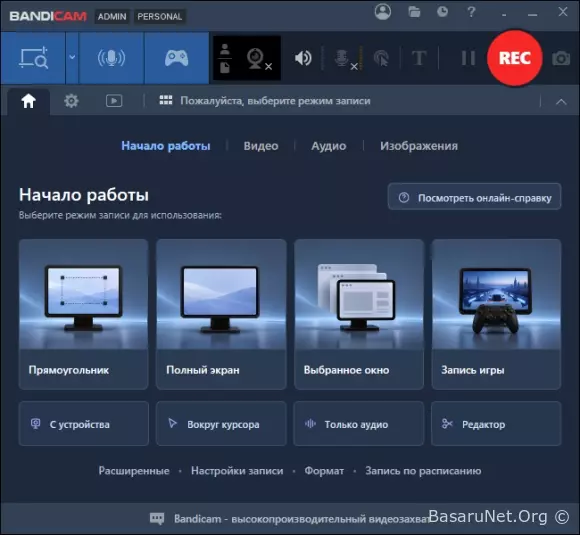Toggle the text overlay T icon
The height and width of the screenshot is (535, 580).
(419, 58)
